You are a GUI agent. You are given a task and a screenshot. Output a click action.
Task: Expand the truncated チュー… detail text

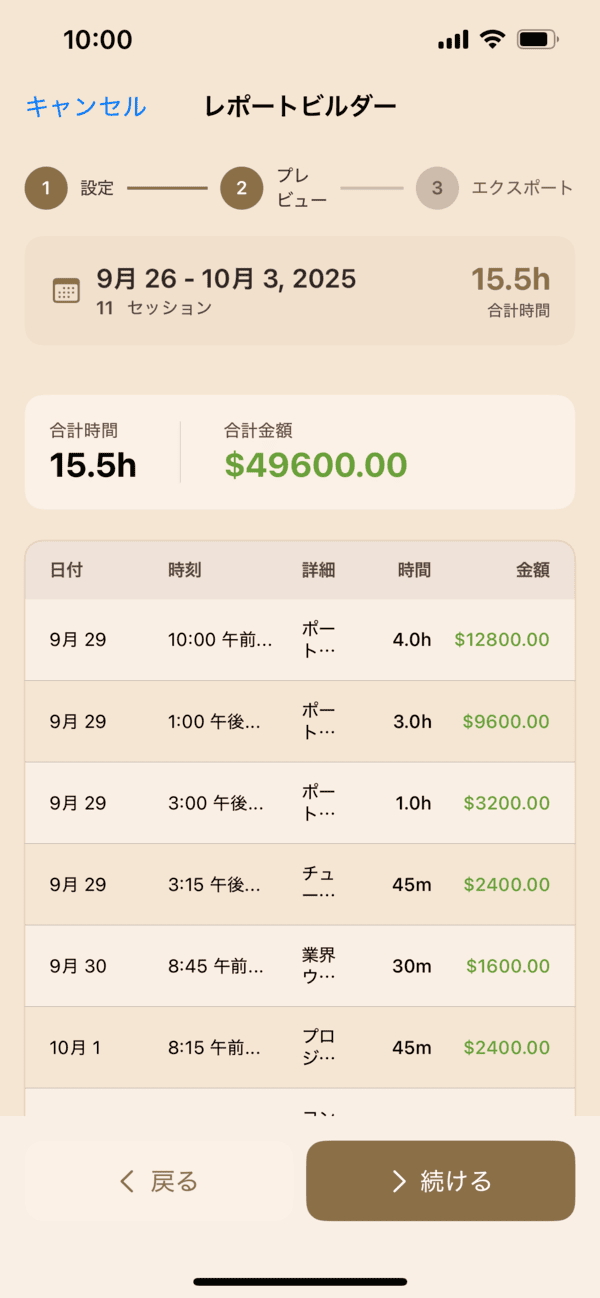point(318,883)
